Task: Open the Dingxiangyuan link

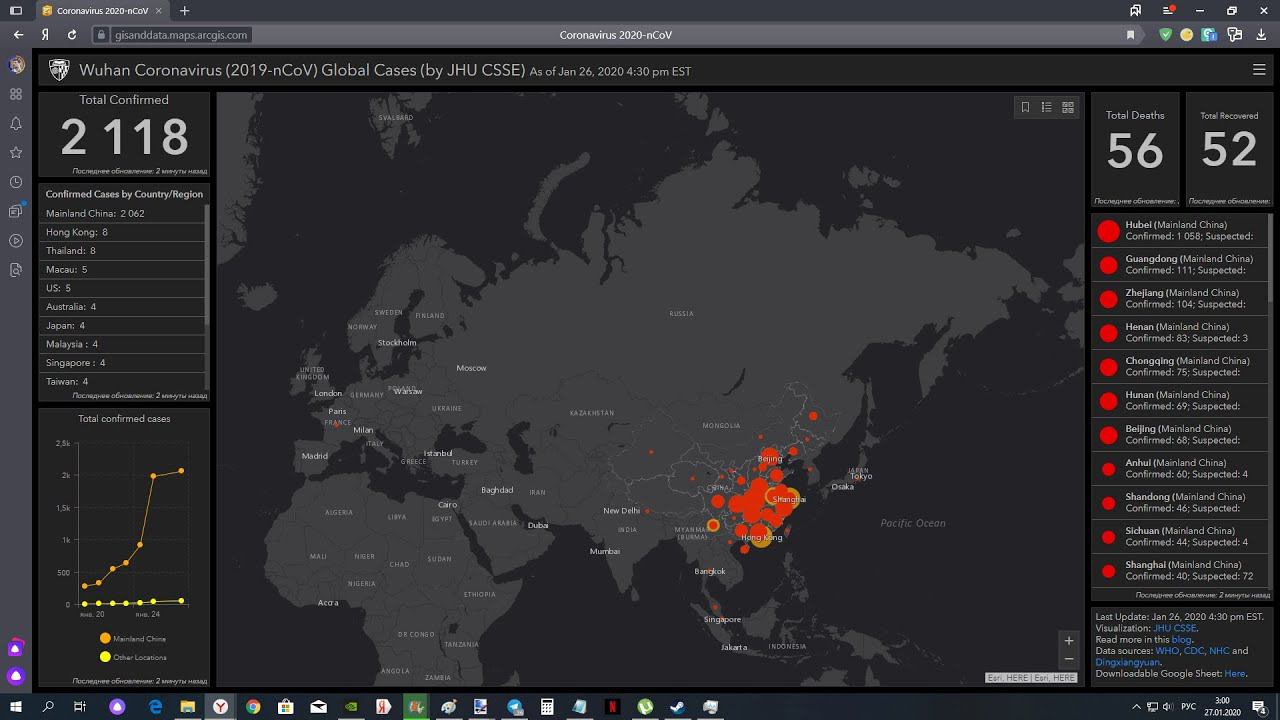Action: [1127, 662]
